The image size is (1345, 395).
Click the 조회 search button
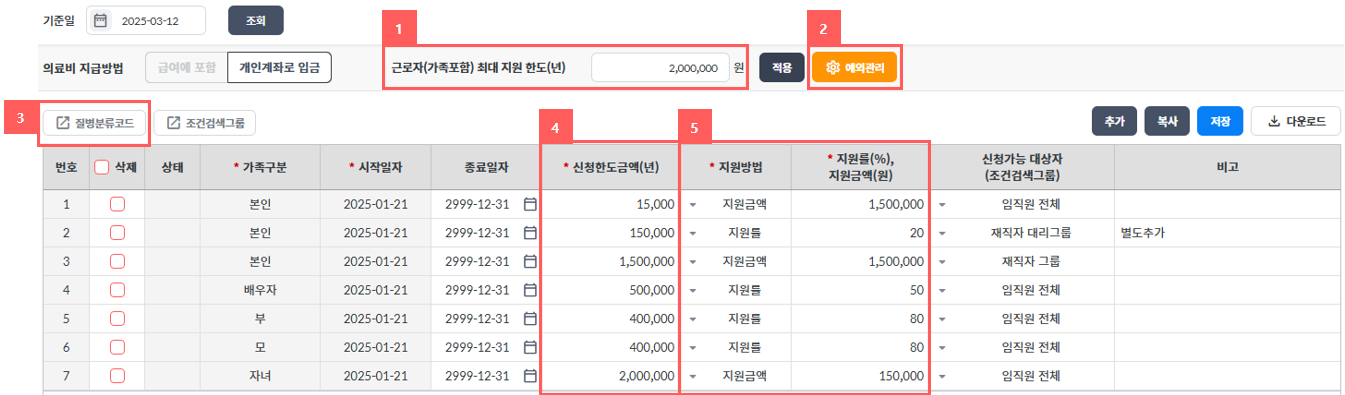point(256,20)
